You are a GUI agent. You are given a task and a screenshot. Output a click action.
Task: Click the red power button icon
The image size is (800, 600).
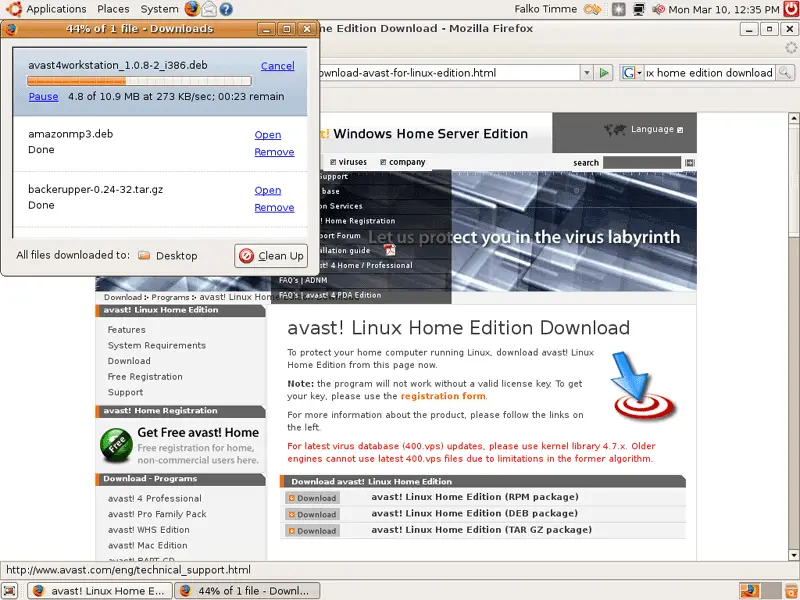coord(791,9)
